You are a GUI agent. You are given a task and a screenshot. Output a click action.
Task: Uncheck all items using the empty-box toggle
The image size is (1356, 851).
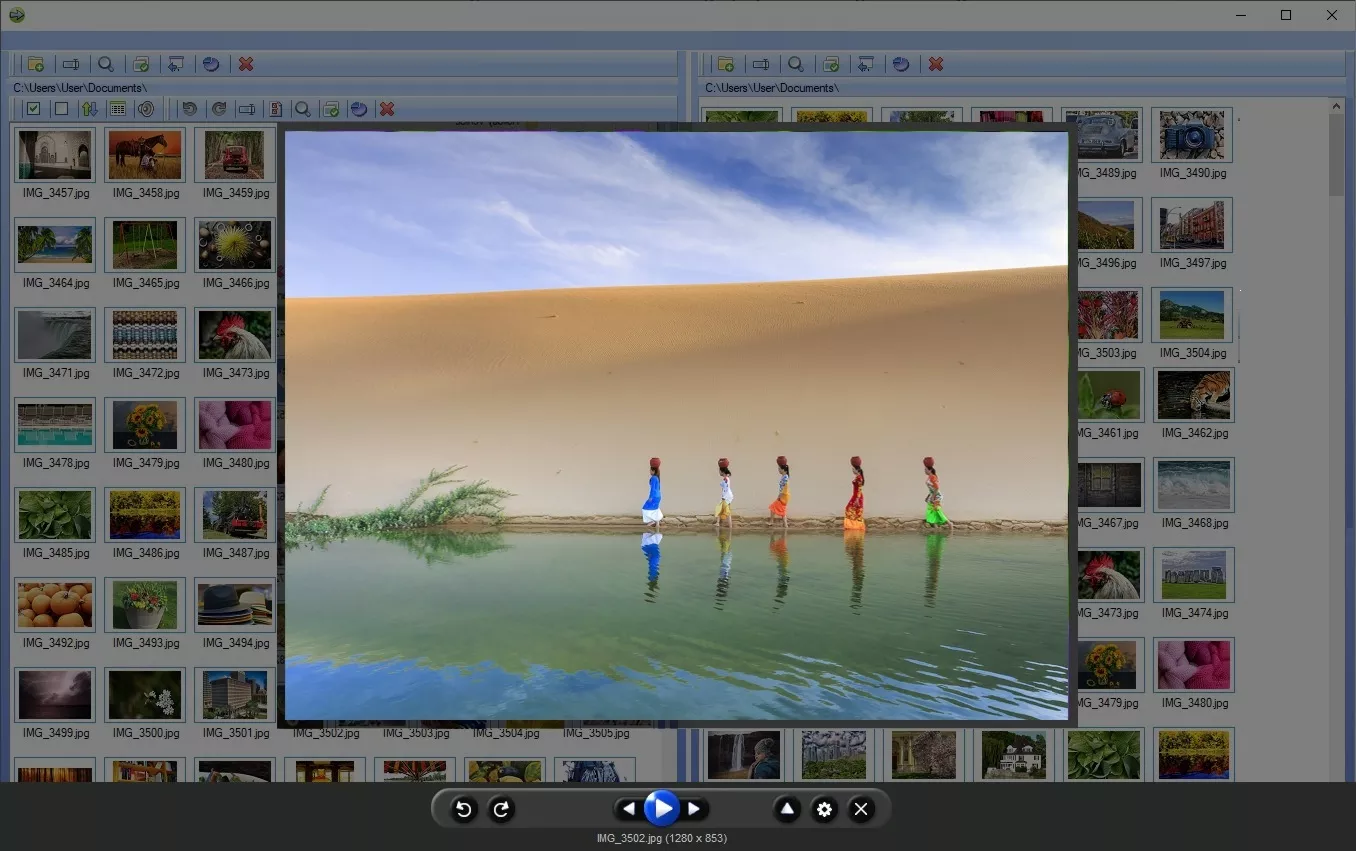[x=60, y=108]
